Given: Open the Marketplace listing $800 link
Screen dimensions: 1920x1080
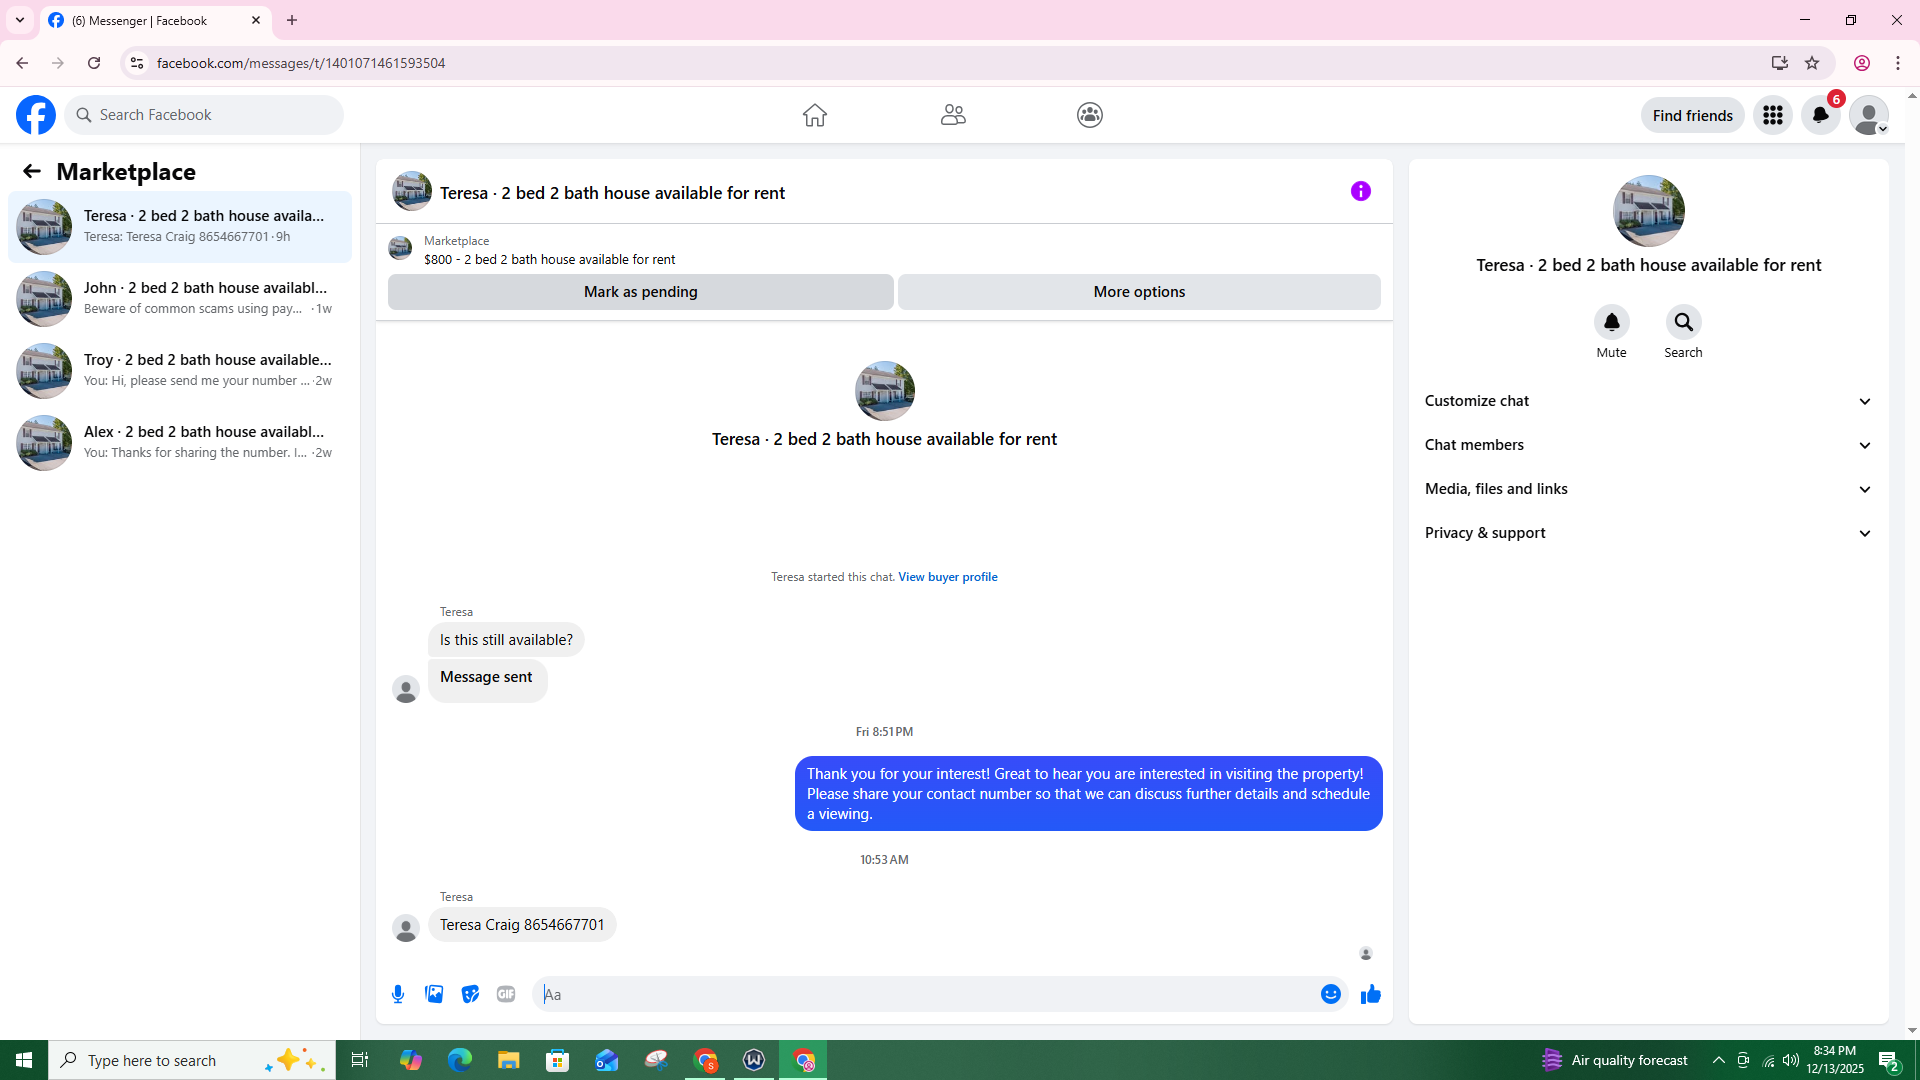Looking at the screenshot, I should pyautogui.click(x=549, y=259).
